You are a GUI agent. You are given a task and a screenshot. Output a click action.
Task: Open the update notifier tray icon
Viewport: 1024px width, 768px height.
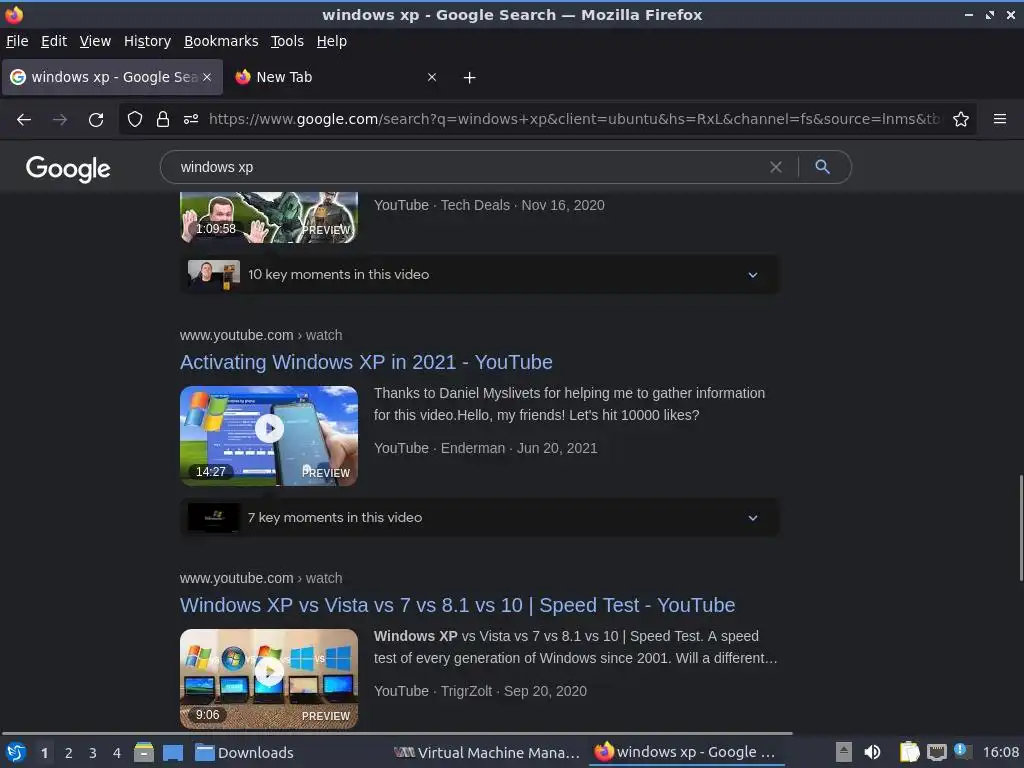click(961, 751)
